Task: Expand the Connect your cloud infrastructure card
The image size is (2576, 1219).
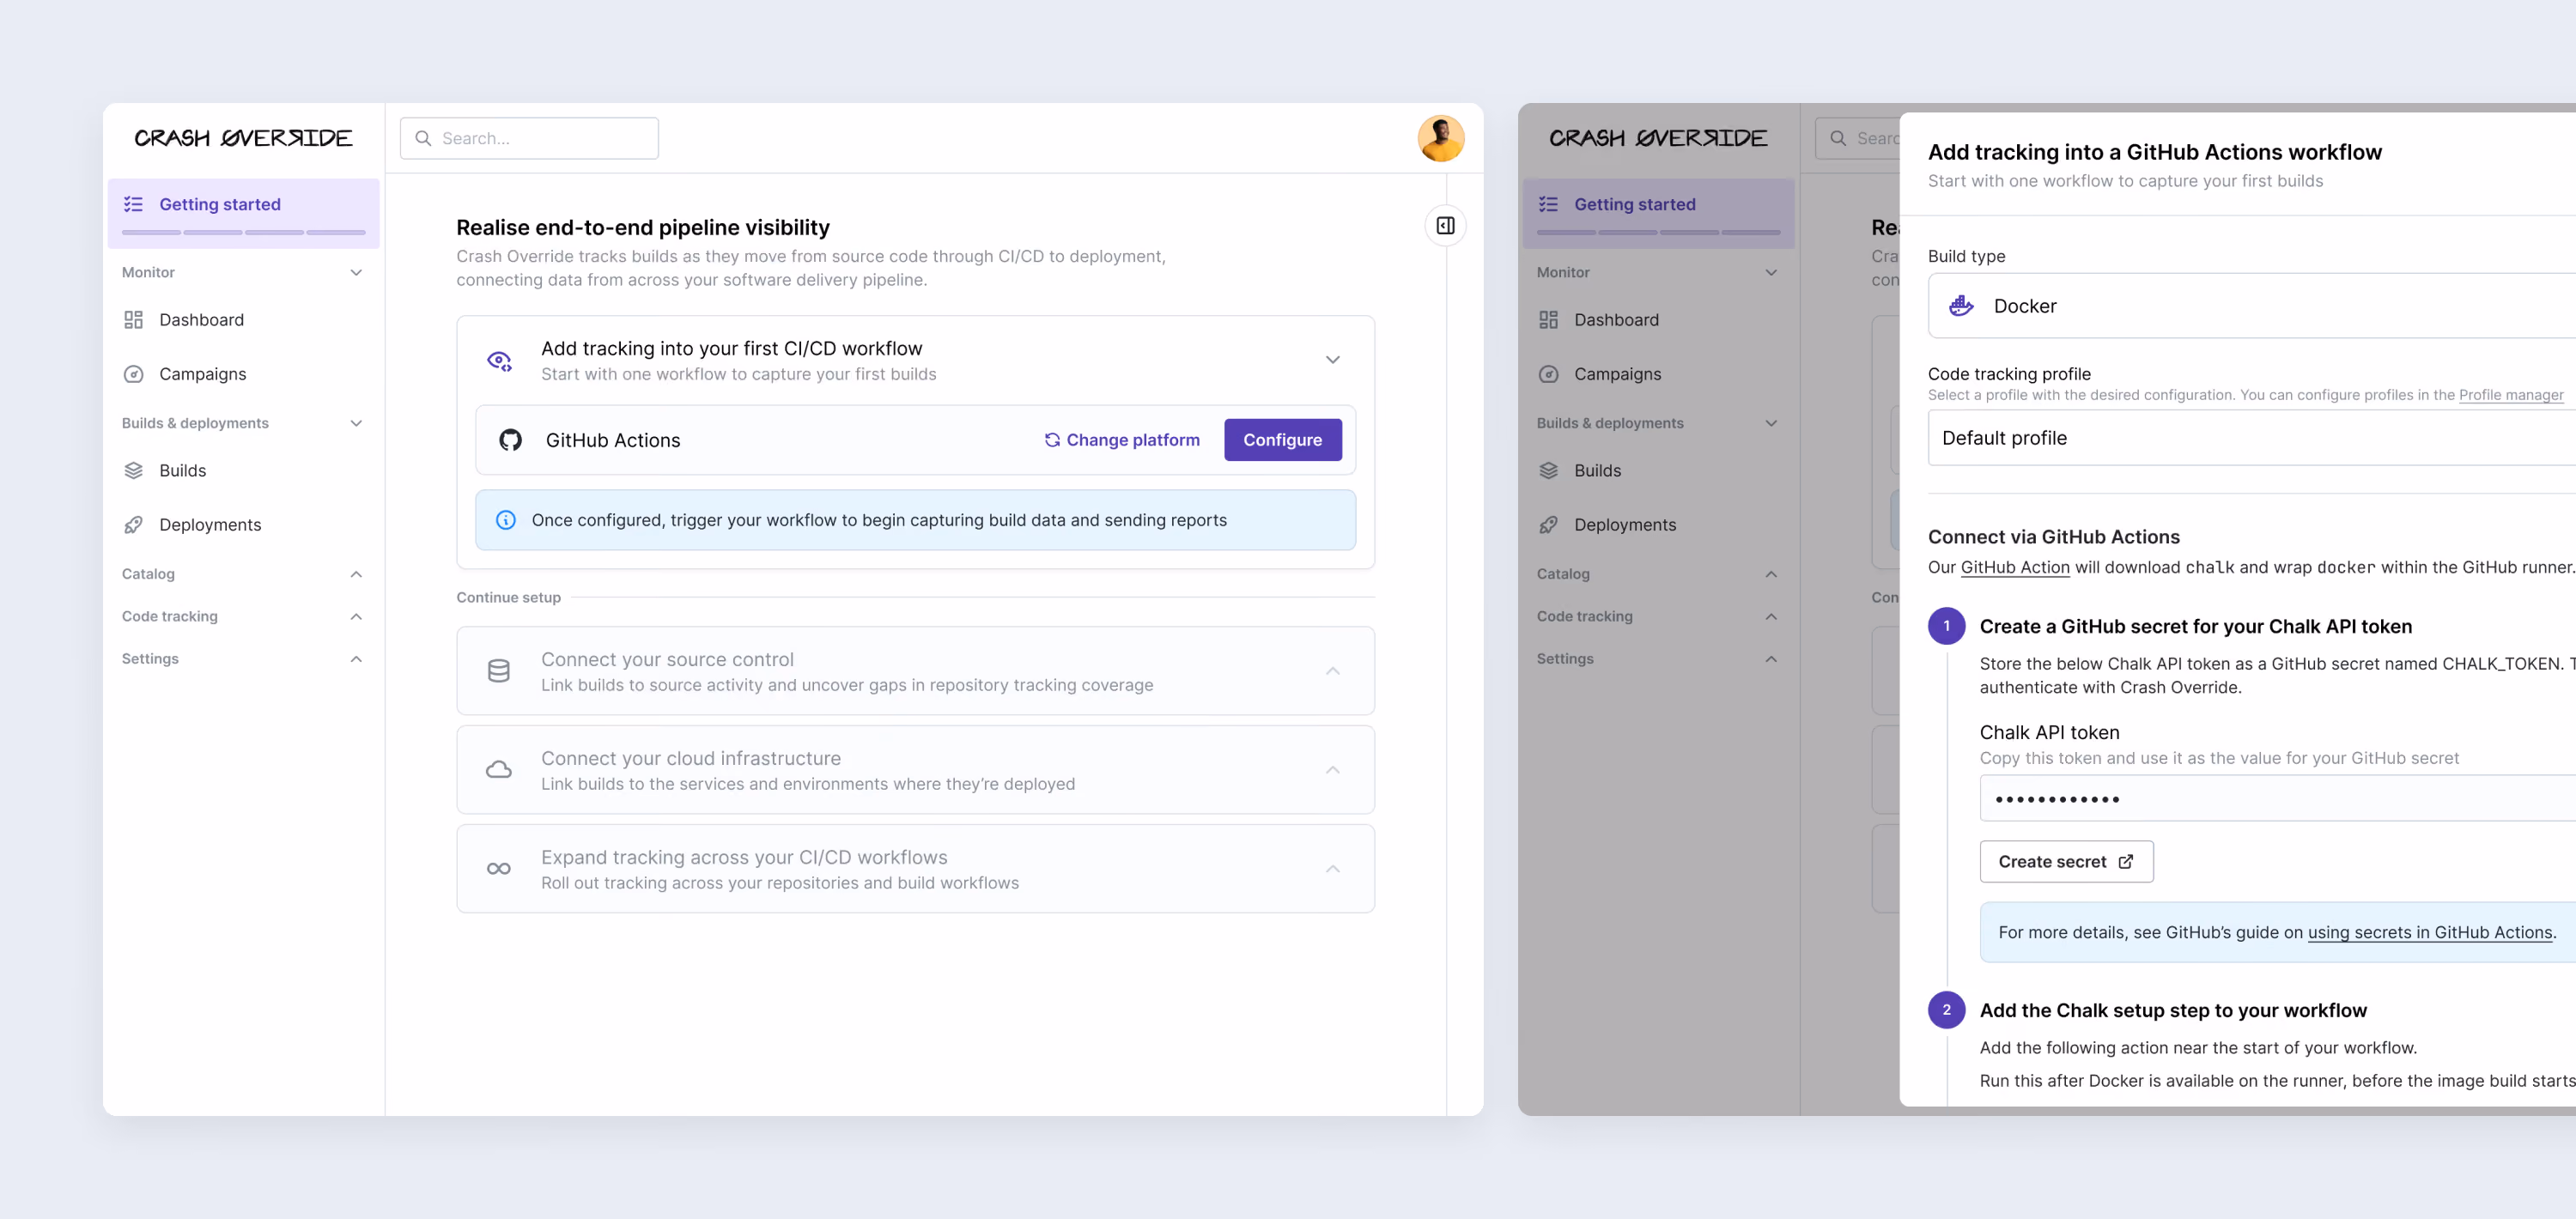Action: 1332,770
